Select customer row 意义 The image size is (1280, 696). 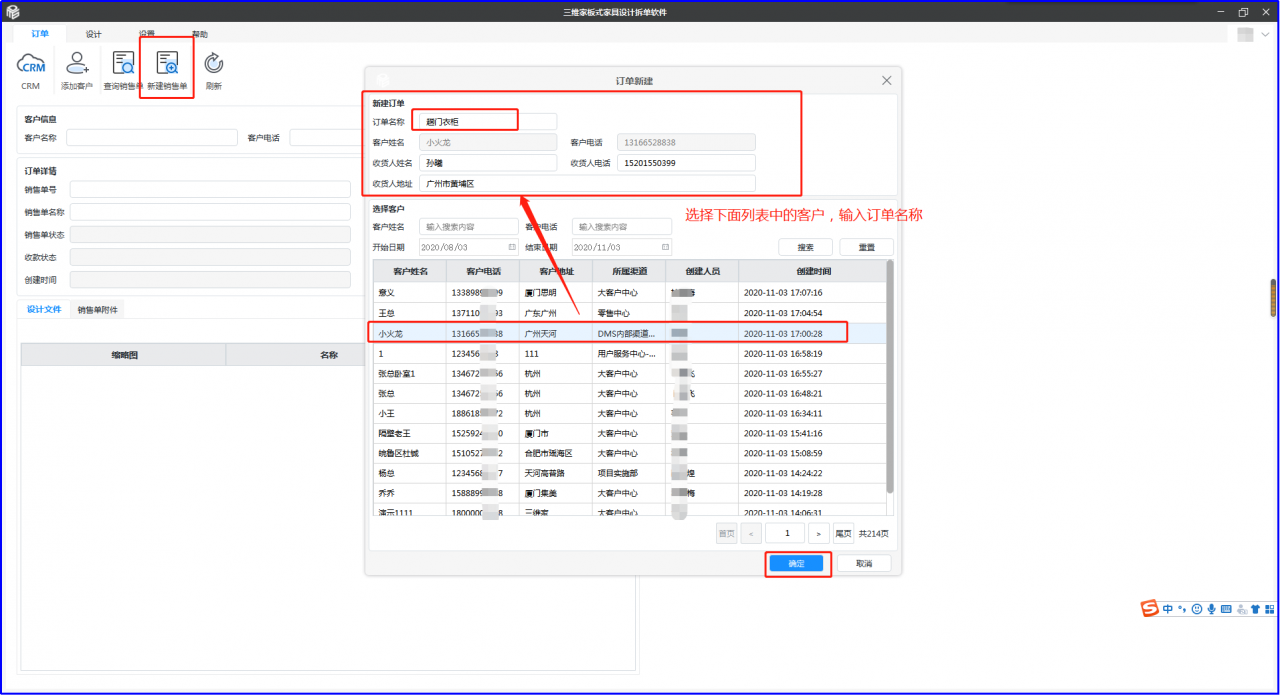628,292
